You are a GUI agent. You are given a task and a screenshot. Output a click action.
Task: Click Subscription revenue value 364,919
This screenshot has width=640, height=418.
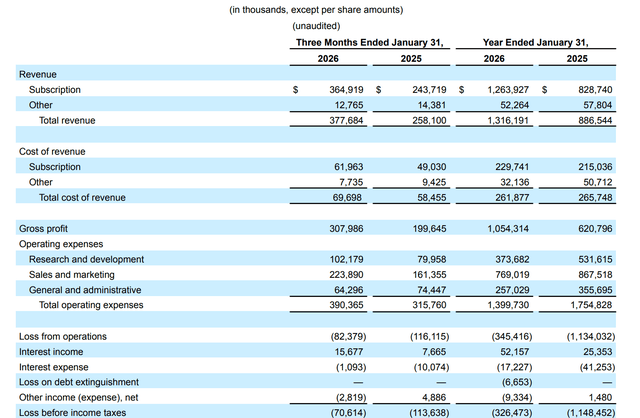tap(346, 90)
